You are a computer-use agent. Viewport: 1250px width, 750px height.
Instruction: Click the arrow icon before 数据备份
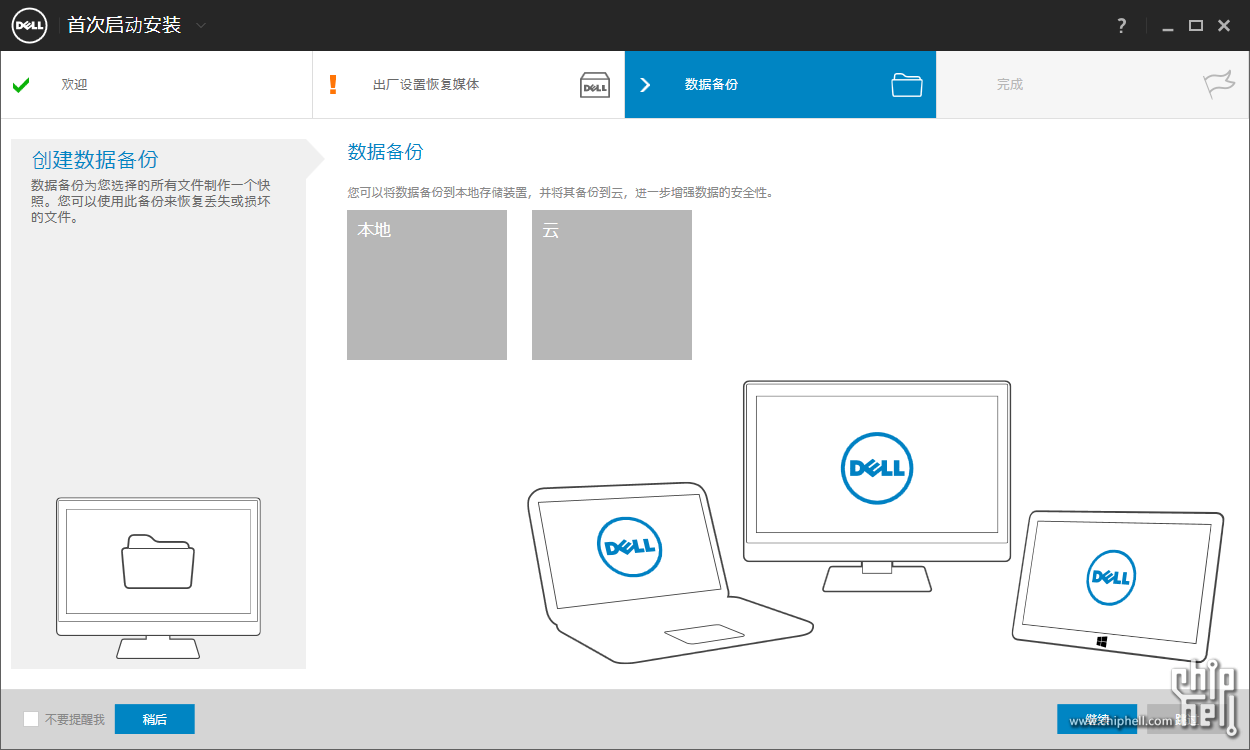point(645,85)
